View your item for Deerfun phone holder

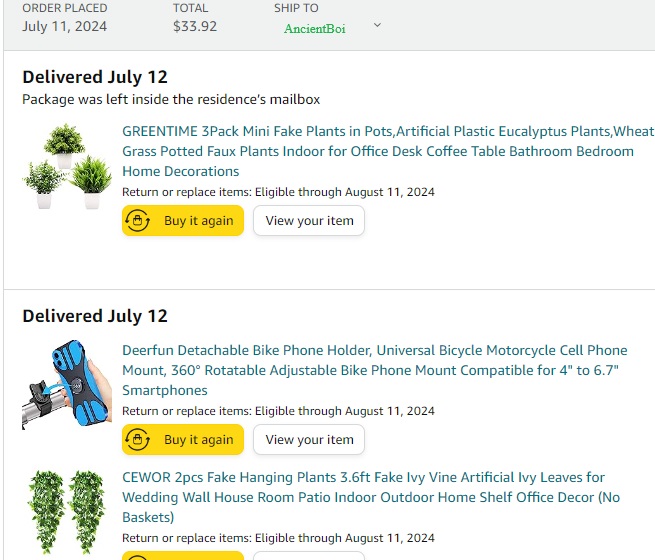coord(309,439)
